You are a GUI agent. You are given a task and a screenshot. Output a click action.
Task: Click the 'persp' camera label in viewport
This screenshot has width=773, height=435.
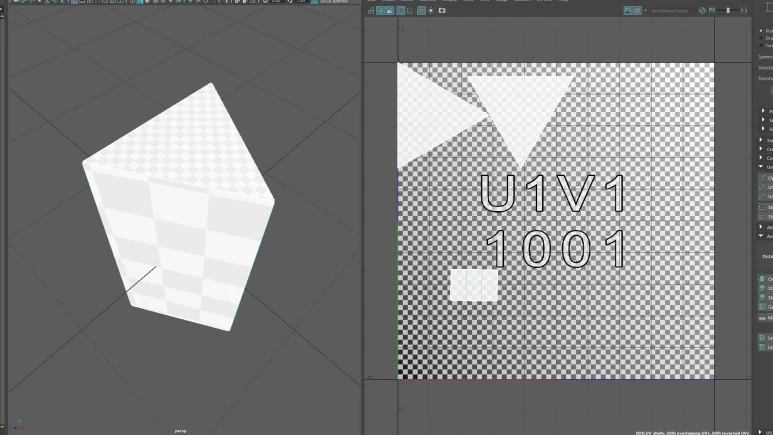[180, 431]
